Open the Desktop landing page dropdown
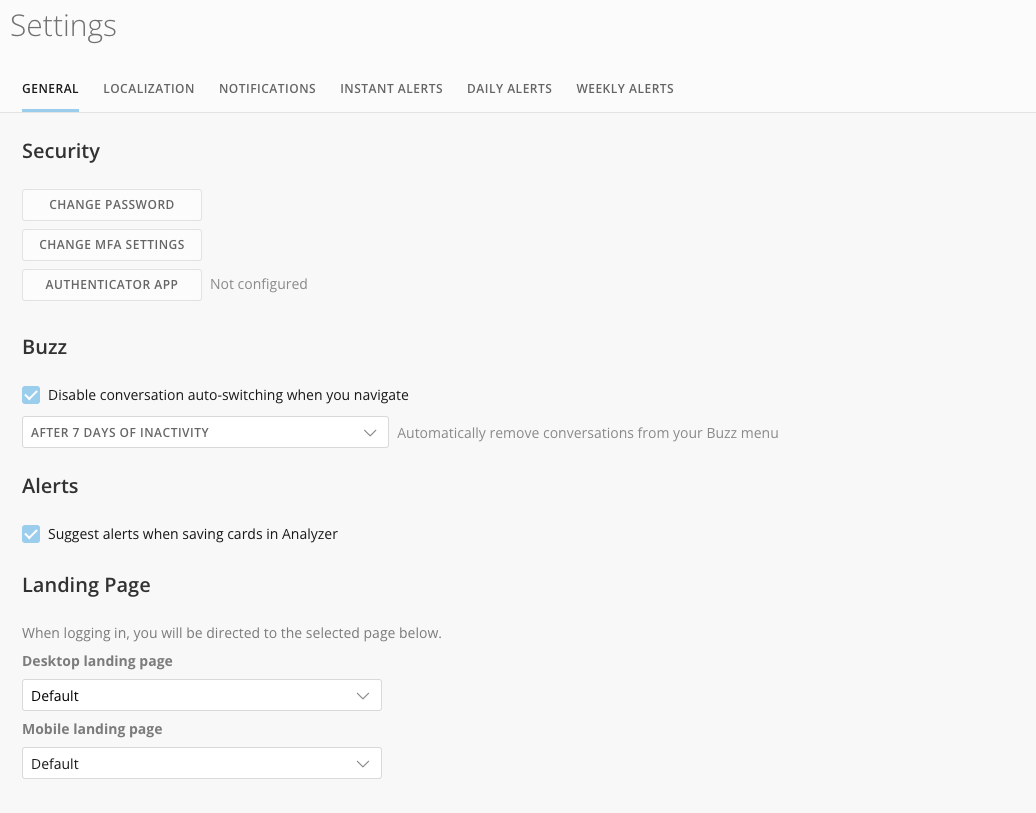 point(201,695)
